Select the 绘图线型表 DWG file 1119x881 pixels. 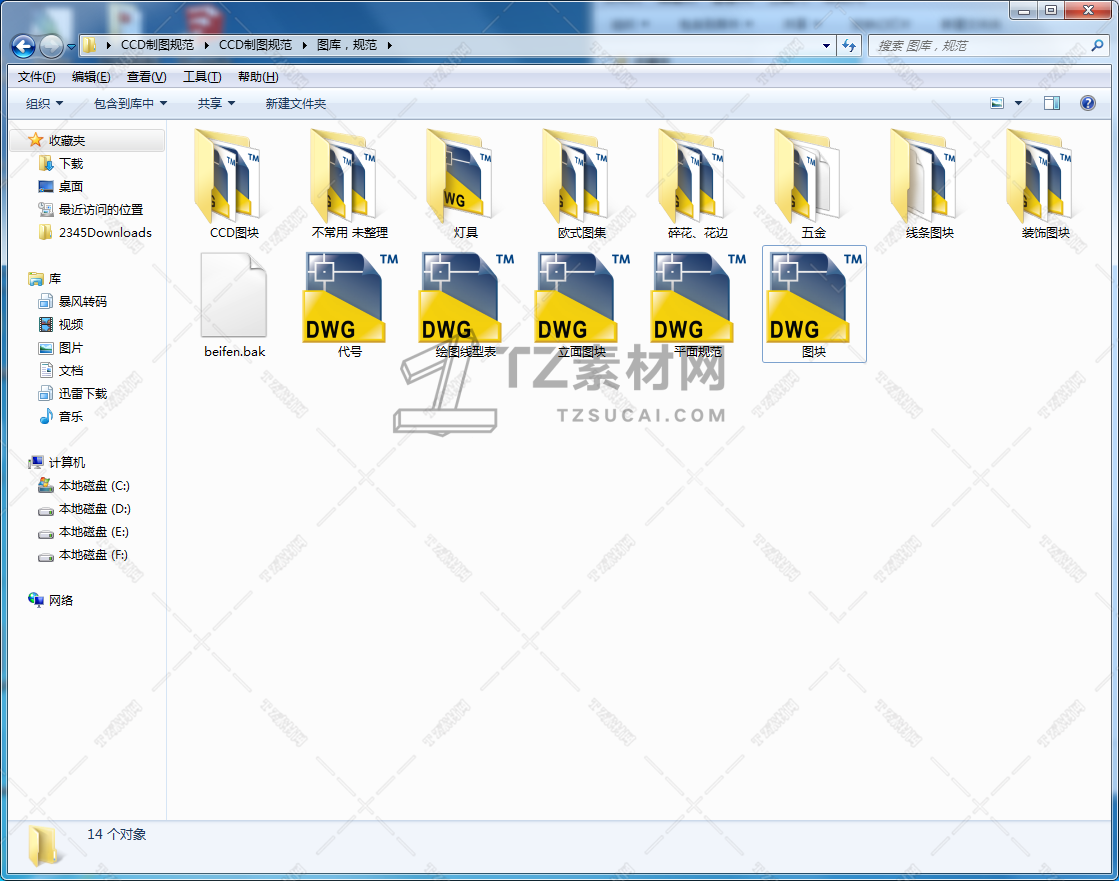[465, 305]
